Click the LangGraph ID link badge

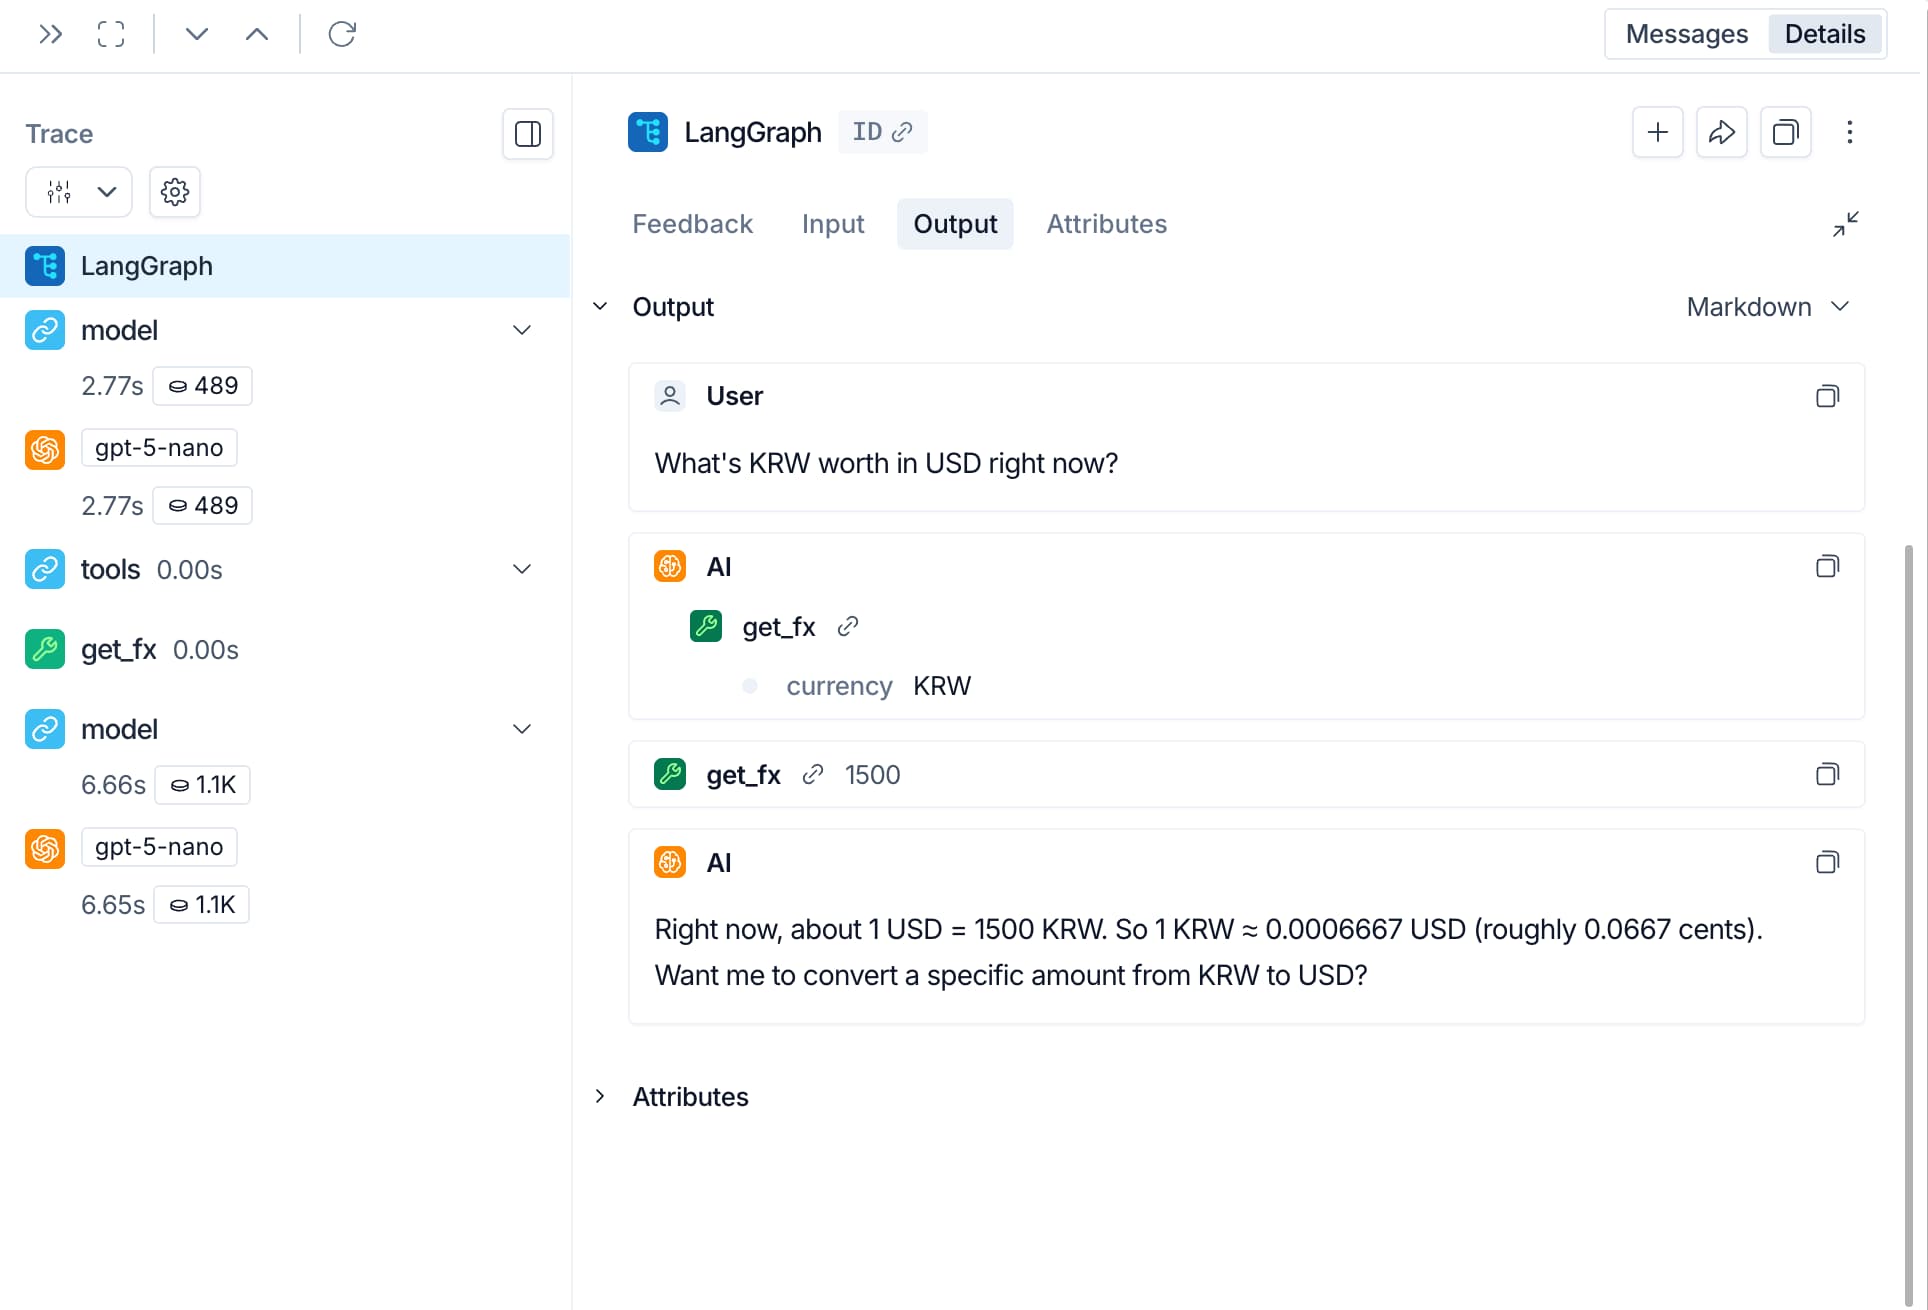point(882,132)
